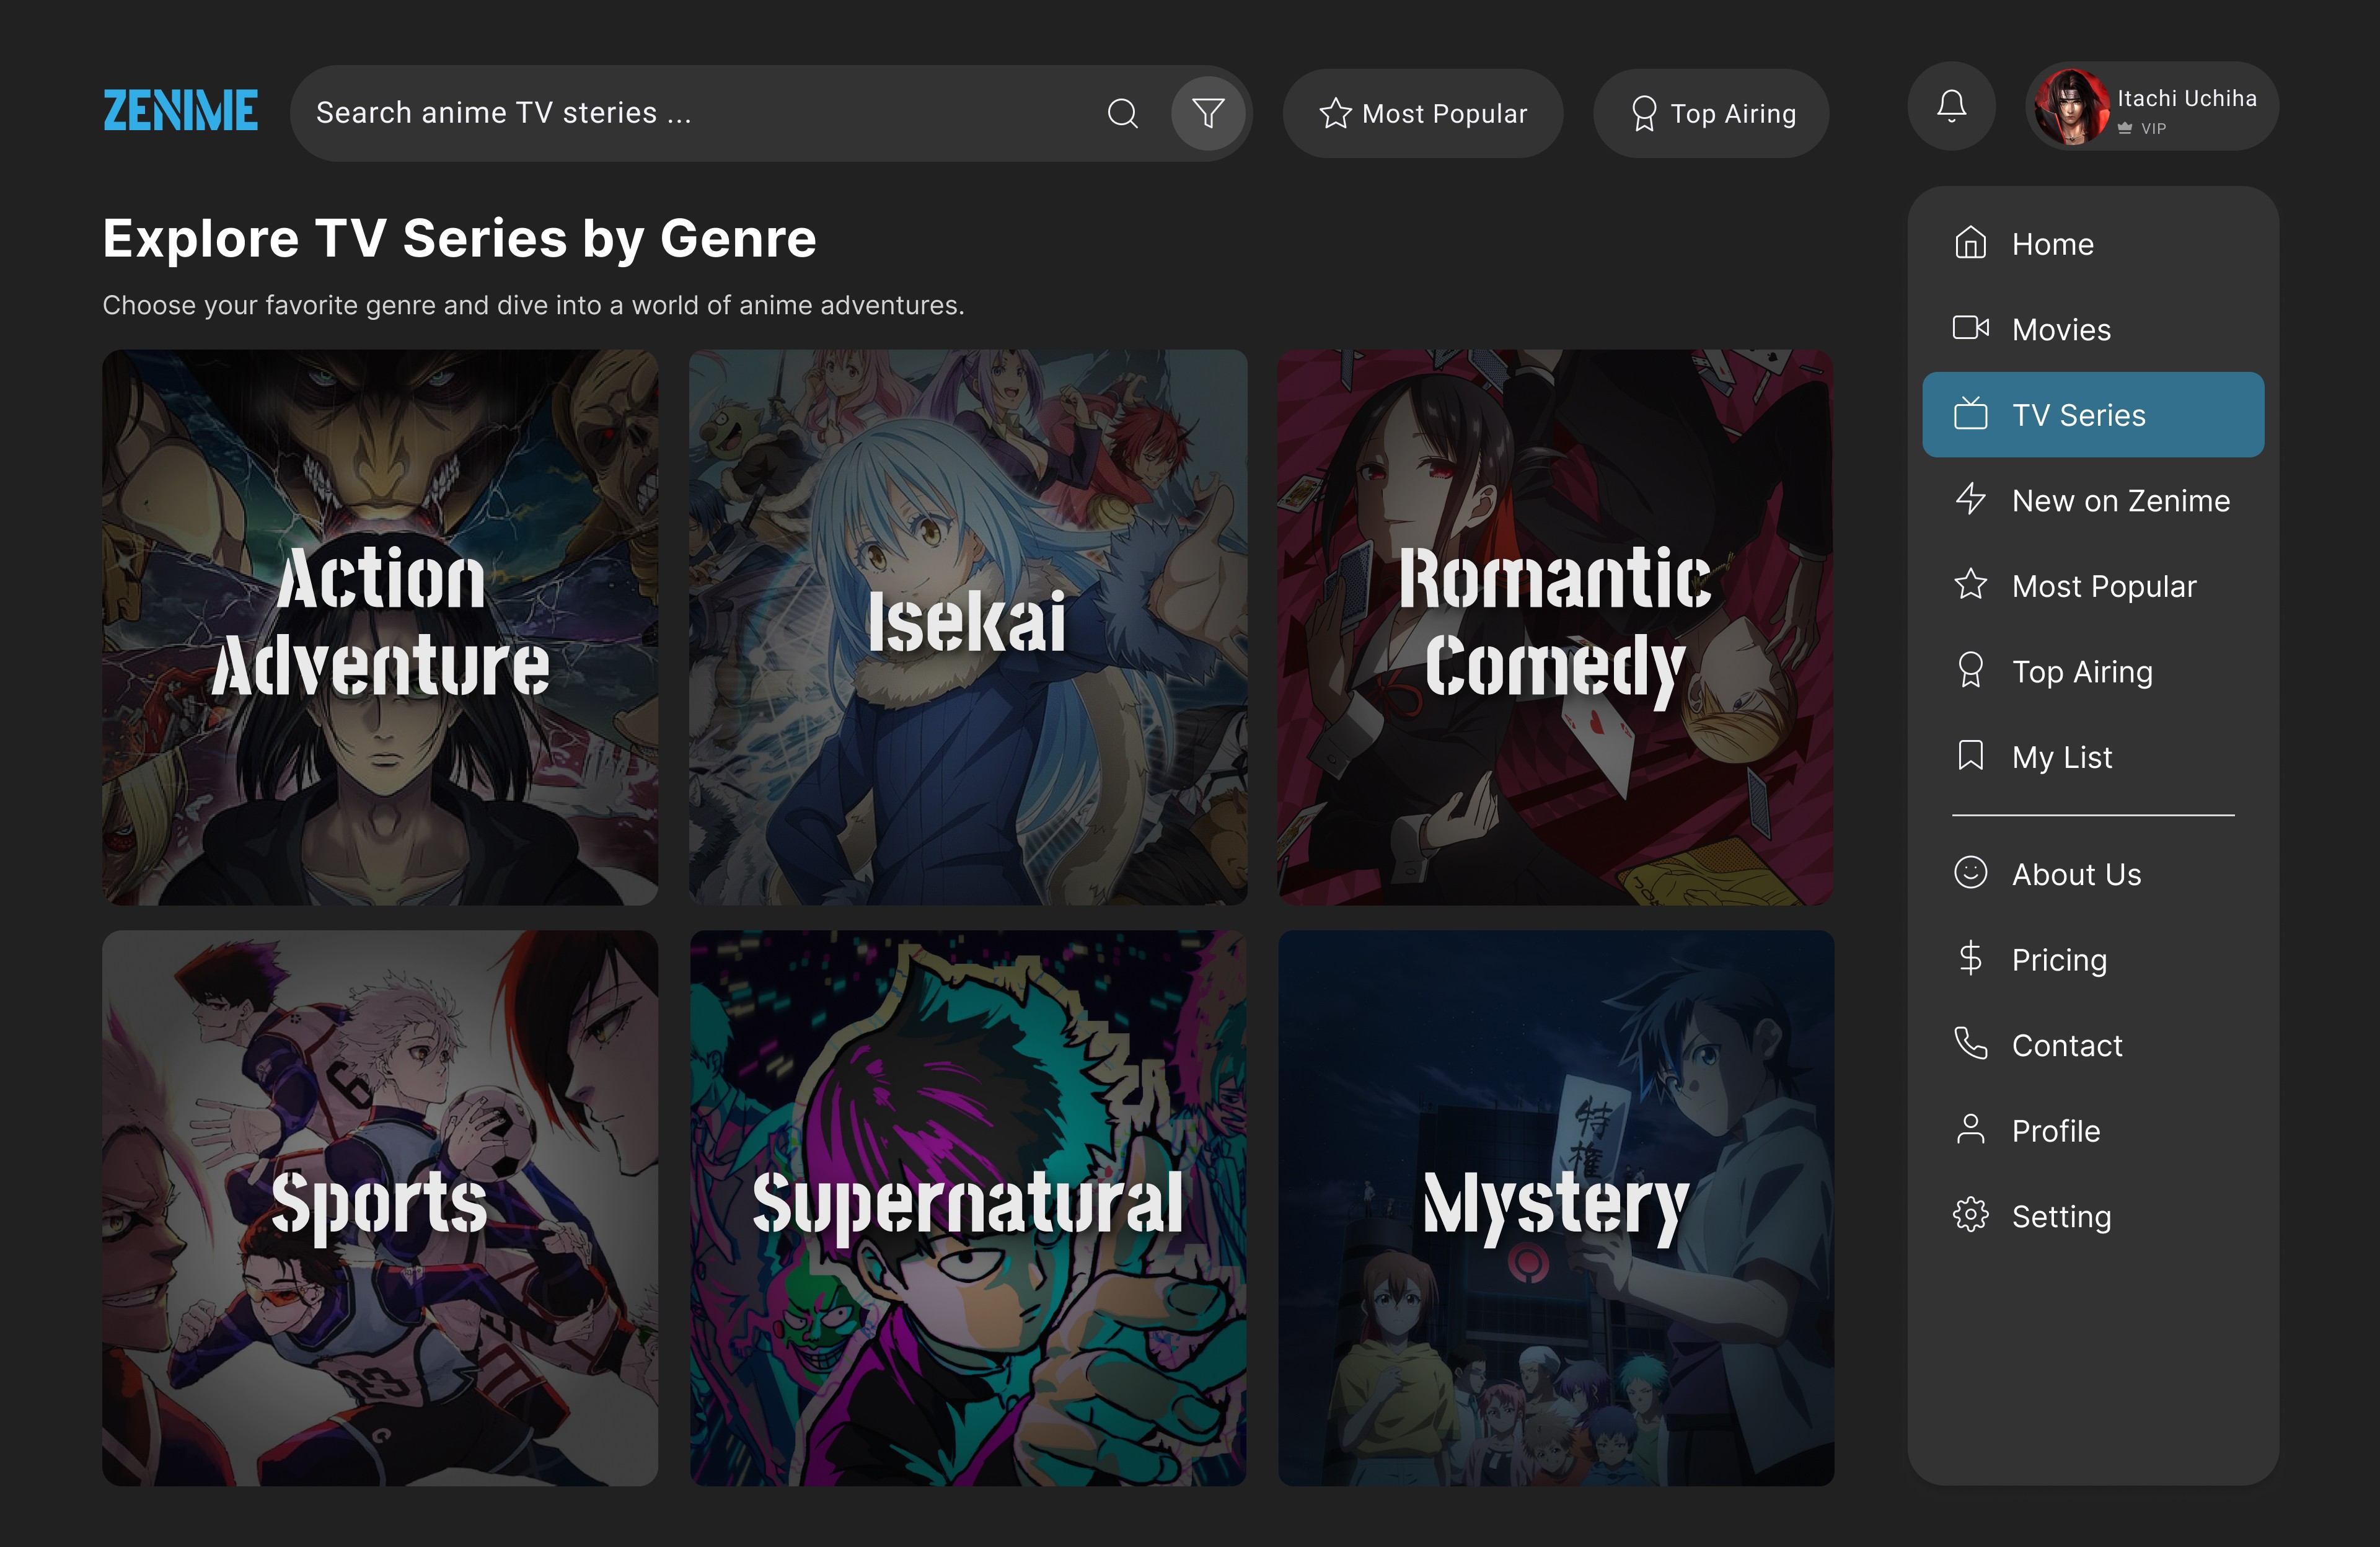Click the Movies camera icon in sidebar
Viewport: 2380px width, 1547px height.
pos(1970,328)
